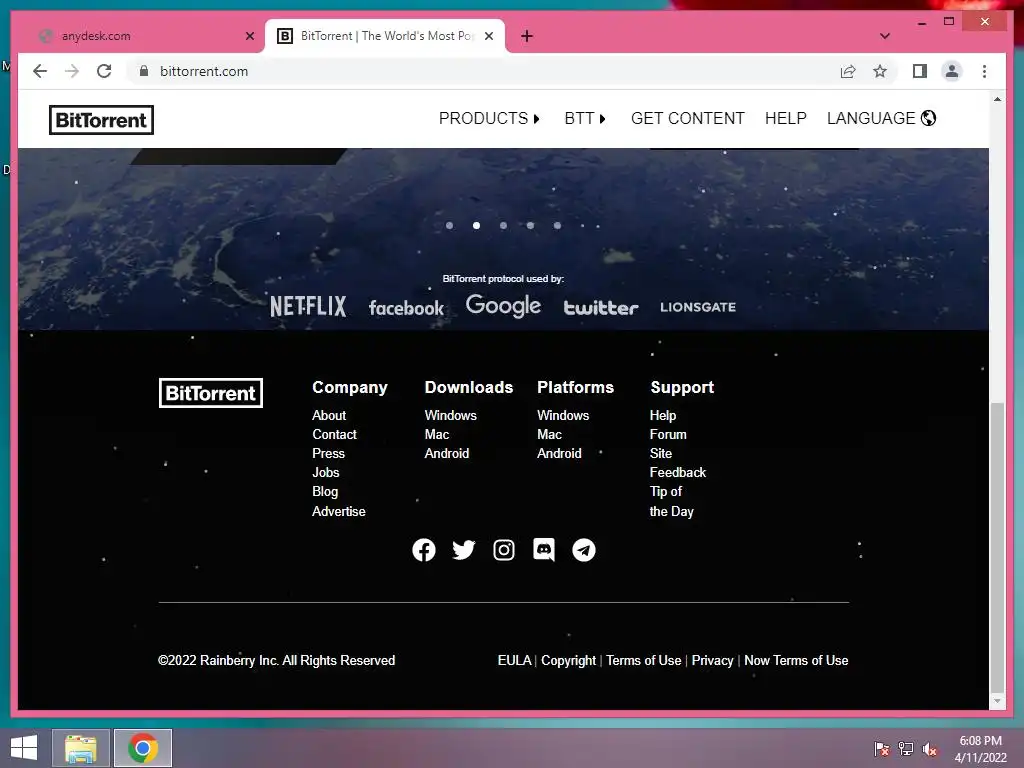Open the Instagram social icon
Image resolution: width=1024 pixels, height=768 pixels.
coord(504,550)
